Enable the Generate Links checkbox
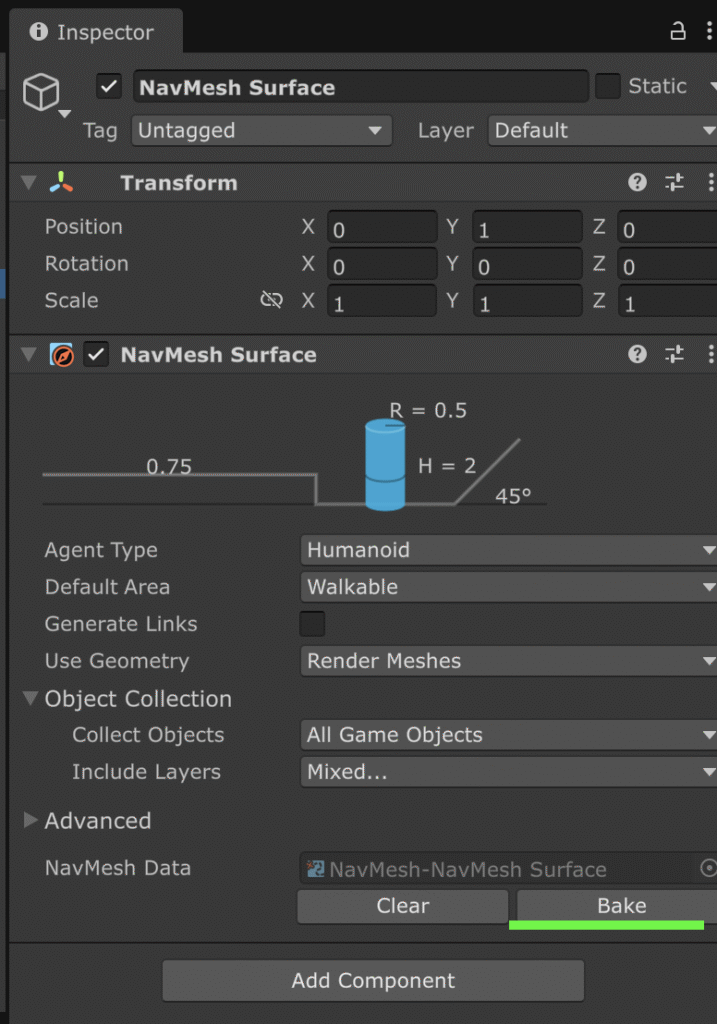 313,624
